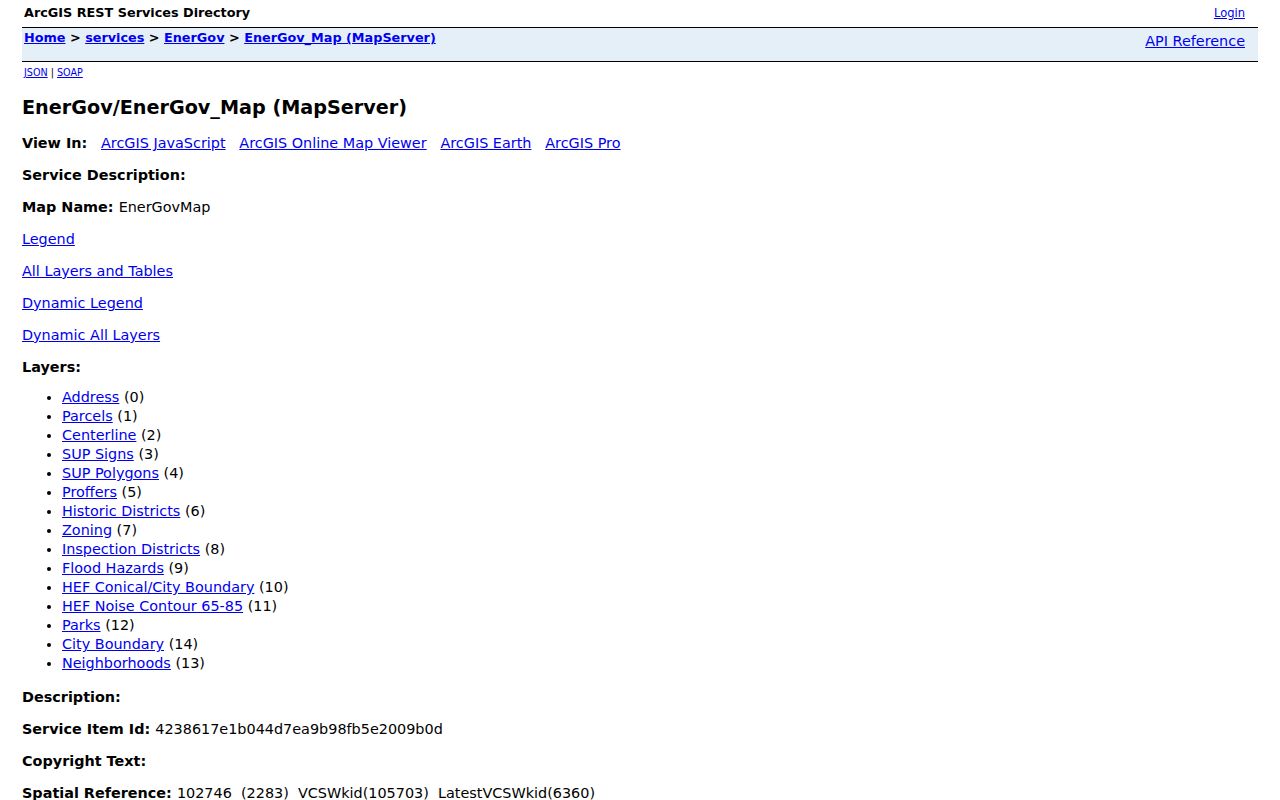
Task: Open Dynamic All Layers link
Action: point(91,335)
